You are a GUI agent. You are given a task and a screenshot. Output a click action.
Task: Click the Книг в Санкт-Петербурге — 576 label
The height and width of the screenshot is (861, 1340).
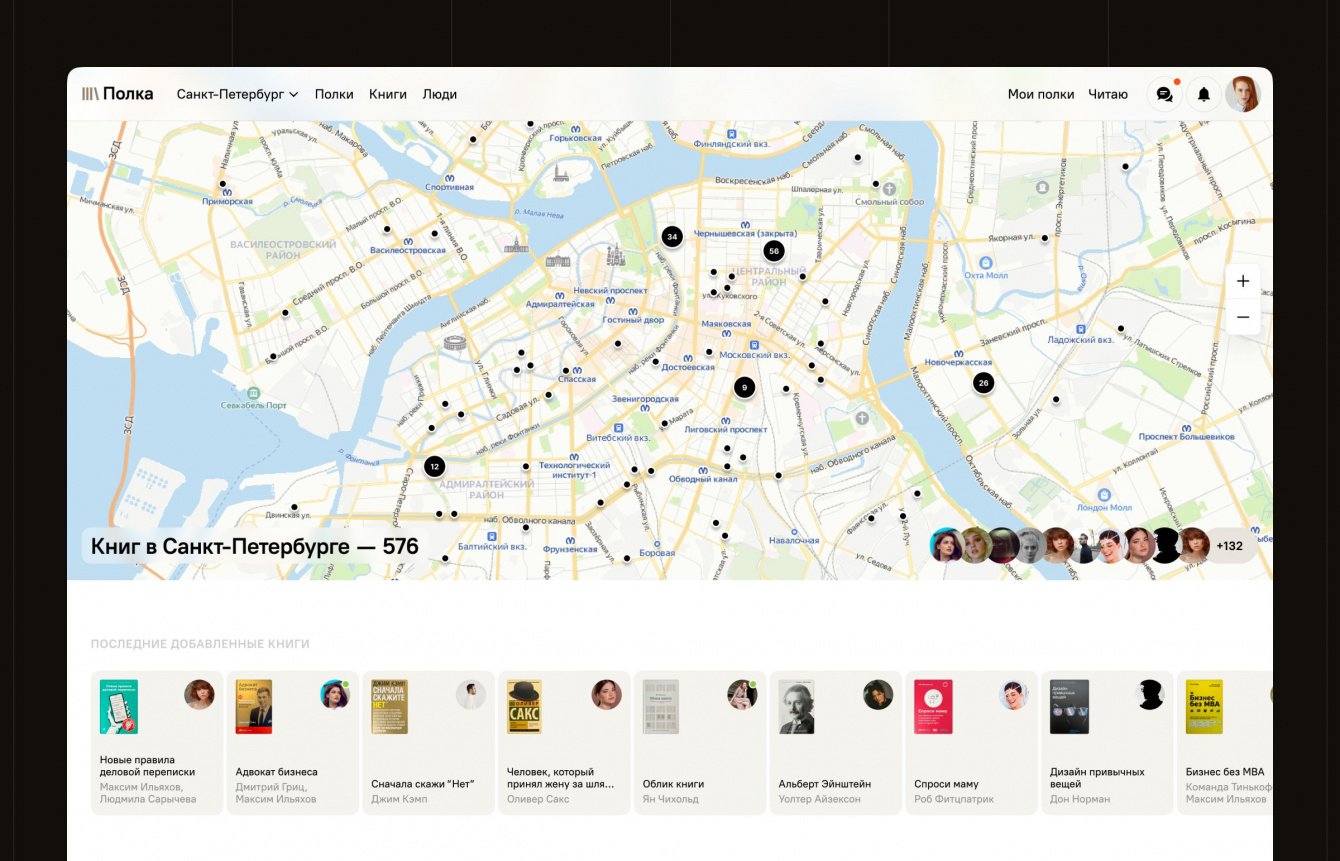coord(254,547)
